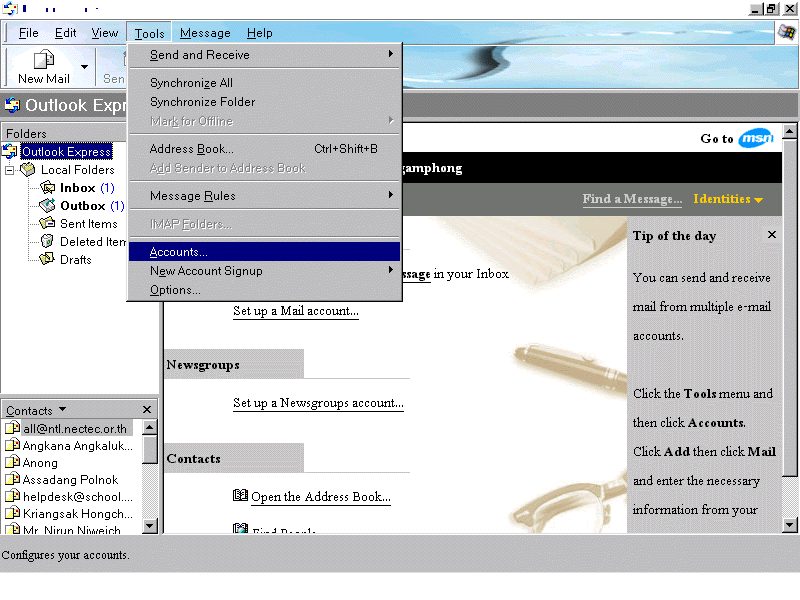800x600 pixels.
Task: Click the Sent Items folder icon
Action: point(47,223)
